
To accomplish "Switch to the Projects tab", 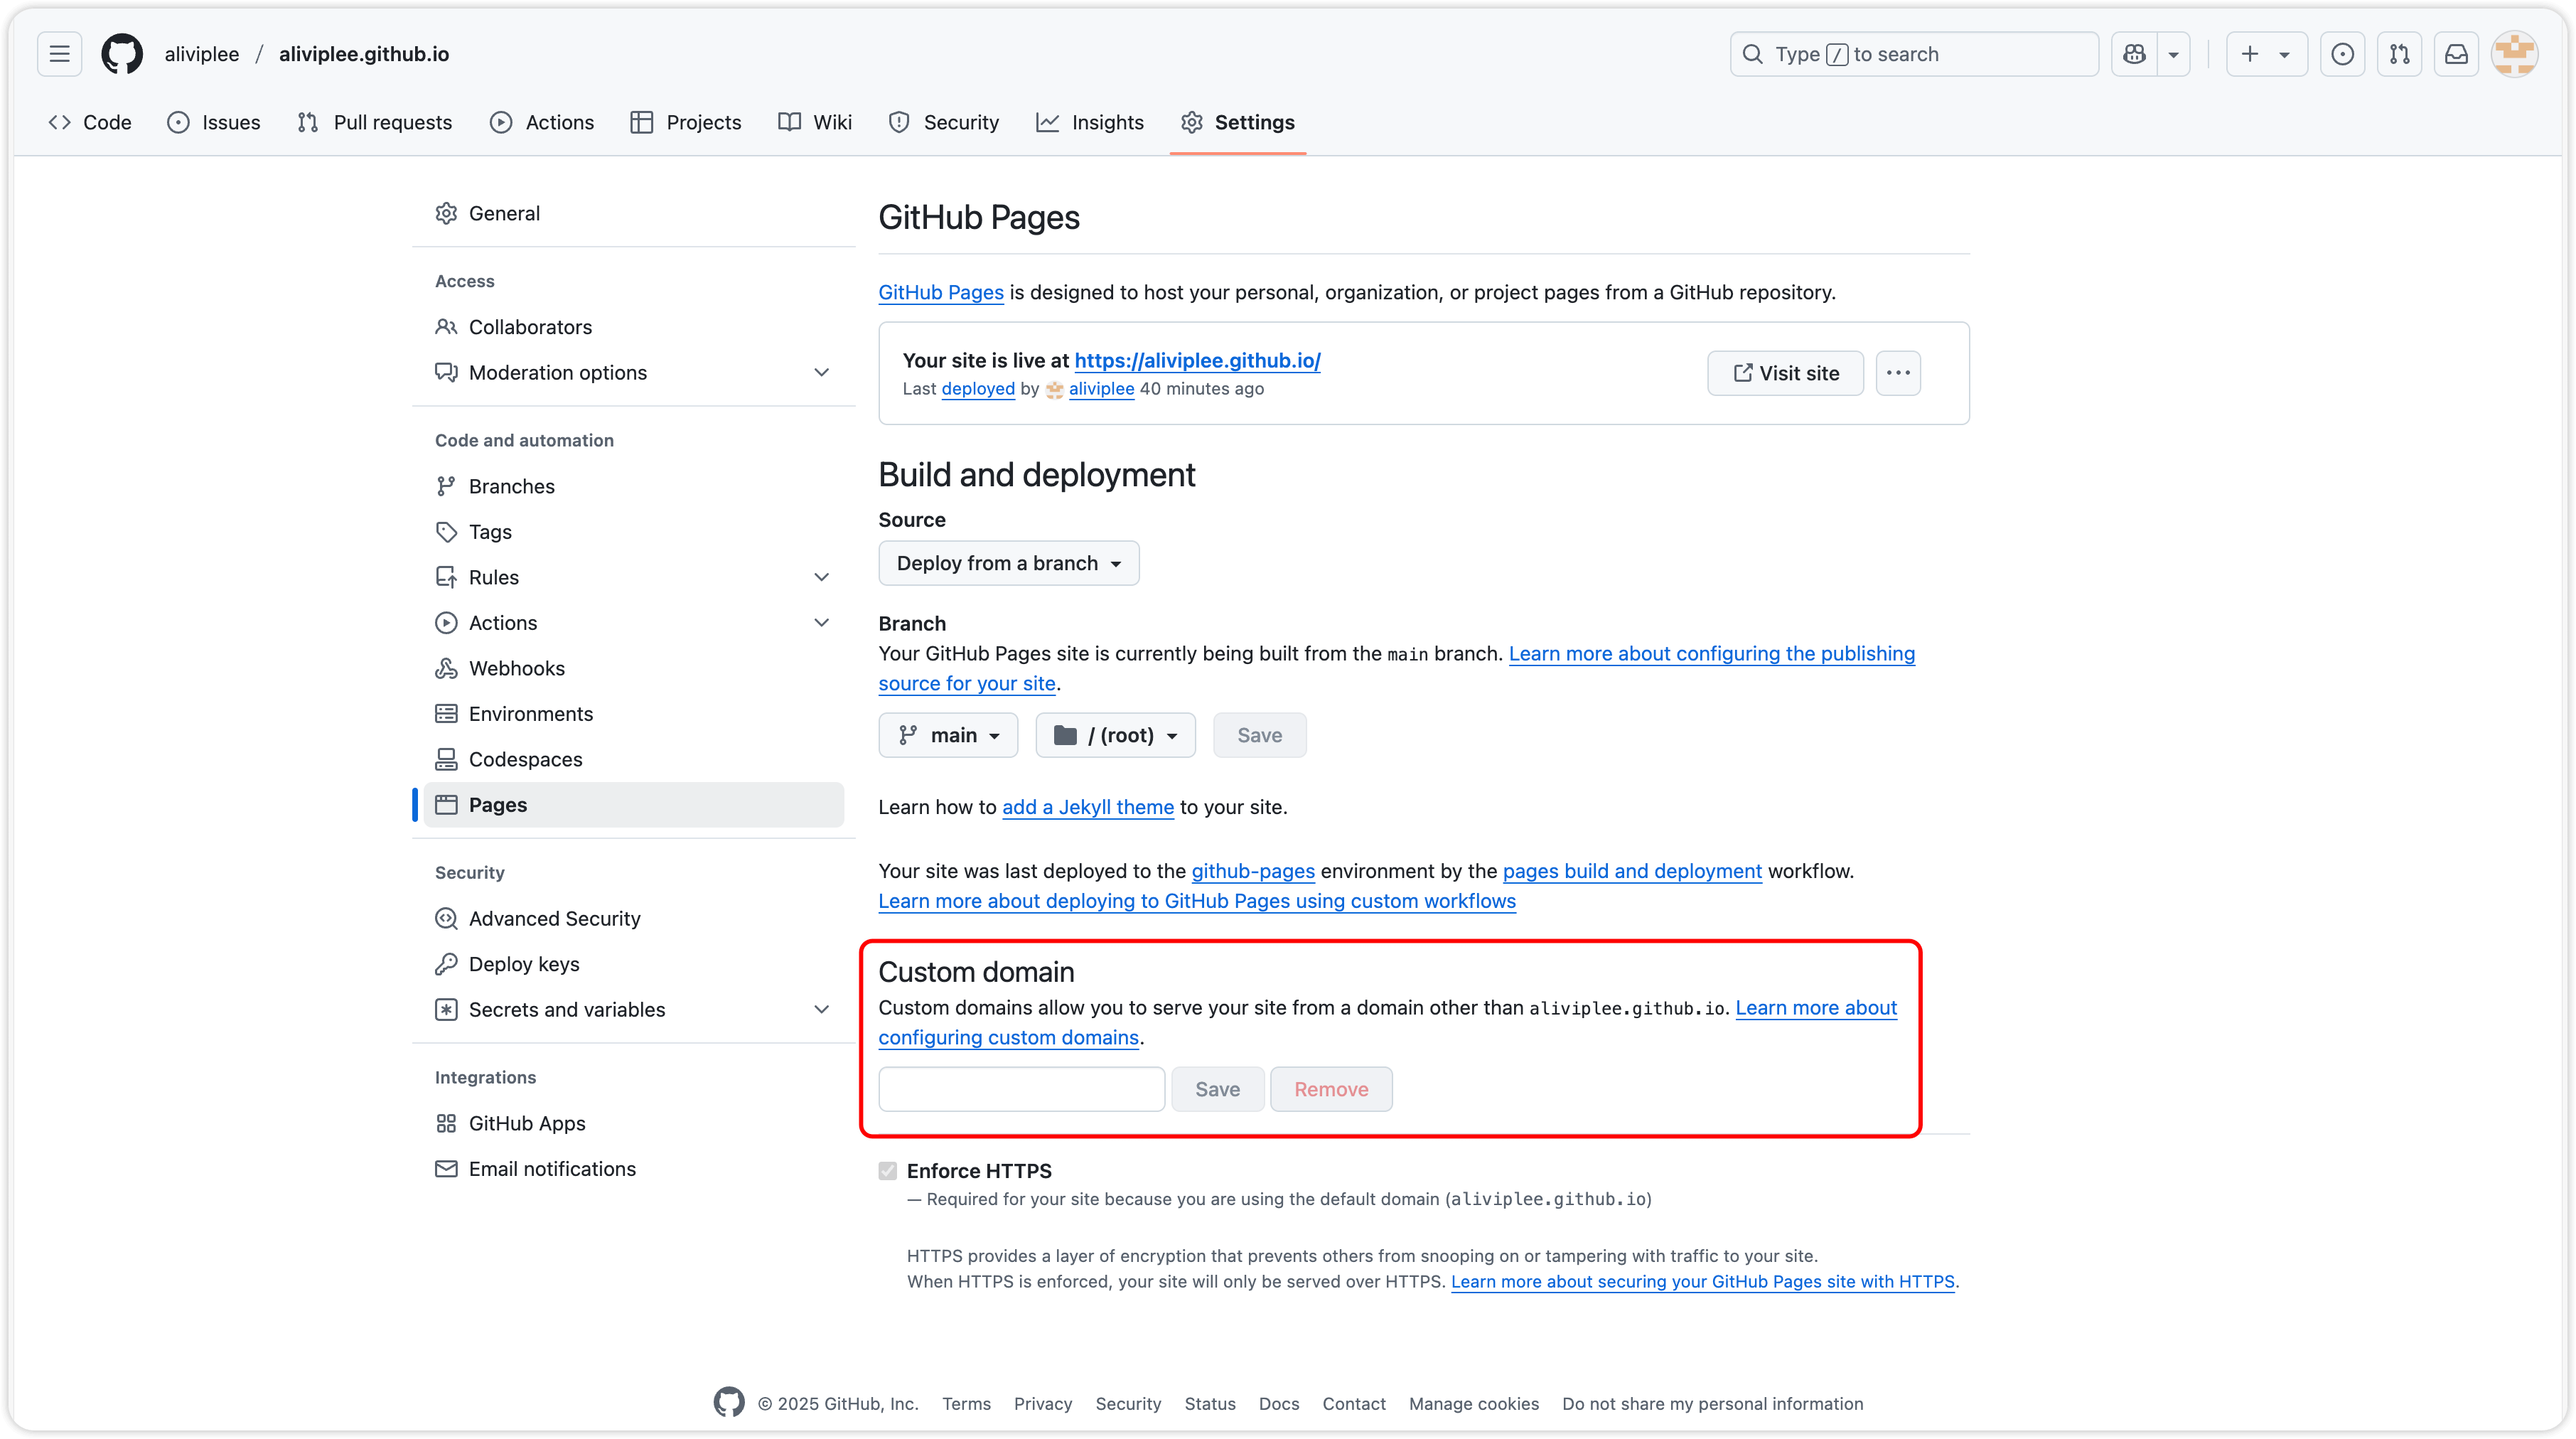I will tap(686, 122).
